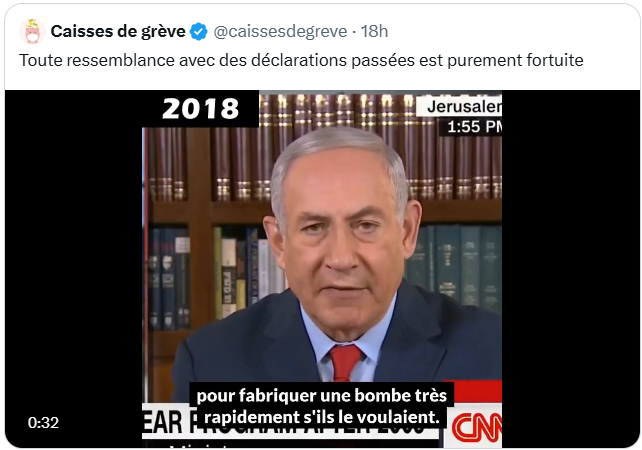Open the Caisses de grève display name

118,31
